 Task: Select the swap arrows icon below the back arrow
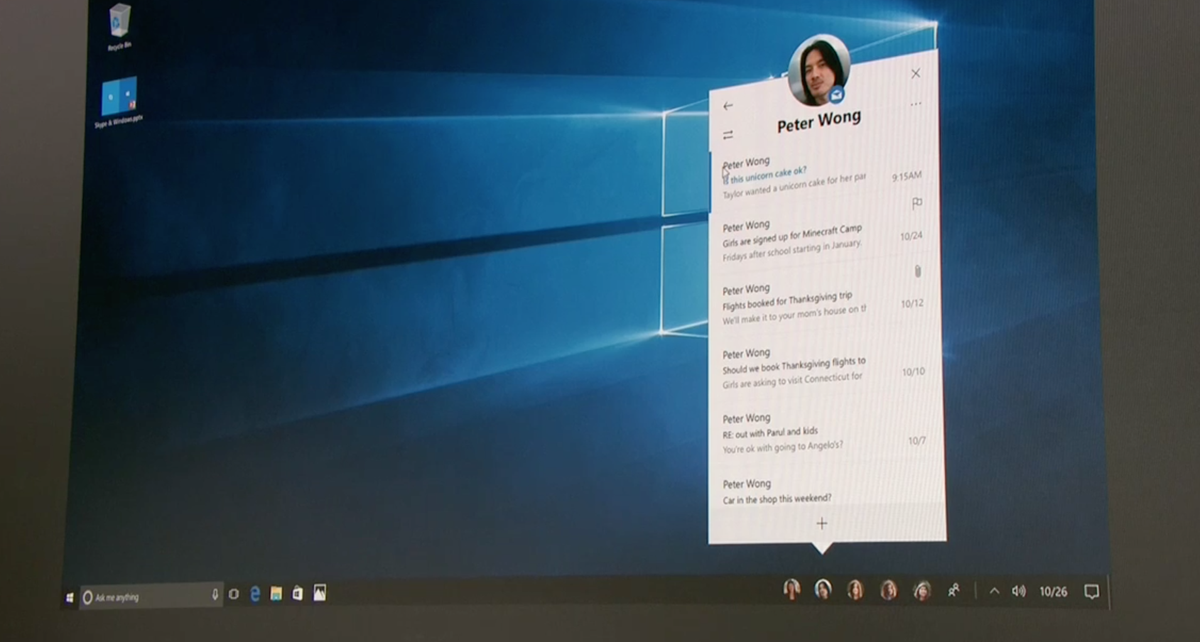(727, 134)
